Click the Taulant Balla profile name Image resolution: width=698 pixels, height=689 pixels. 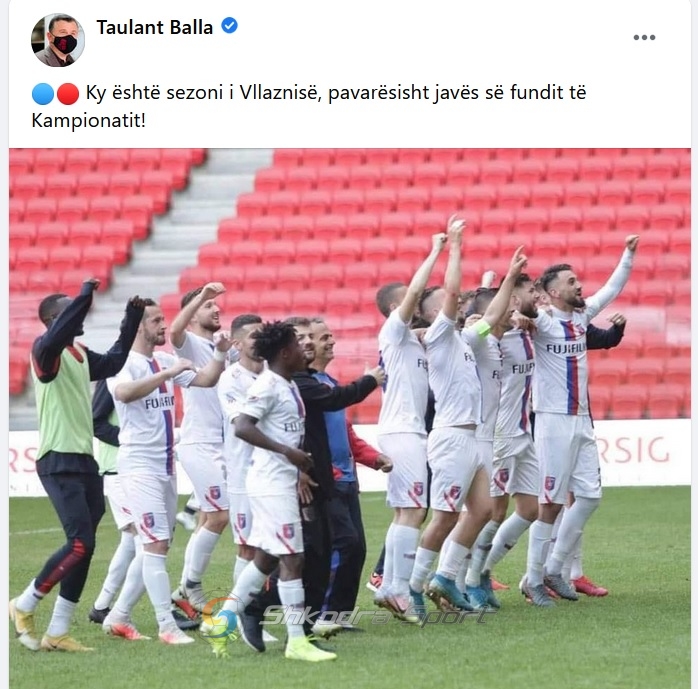click(x=154, y=28)
